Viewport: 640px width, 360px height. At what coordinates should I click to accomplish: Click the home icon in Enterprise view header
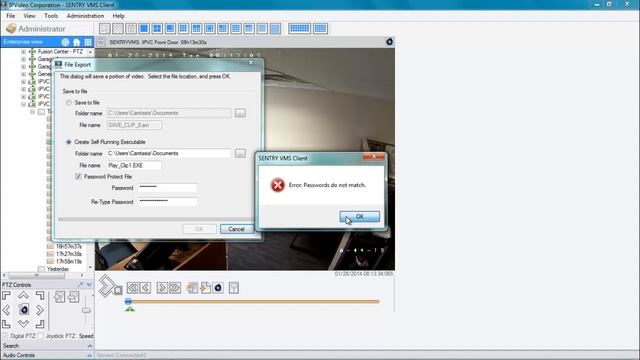[76, 42]
